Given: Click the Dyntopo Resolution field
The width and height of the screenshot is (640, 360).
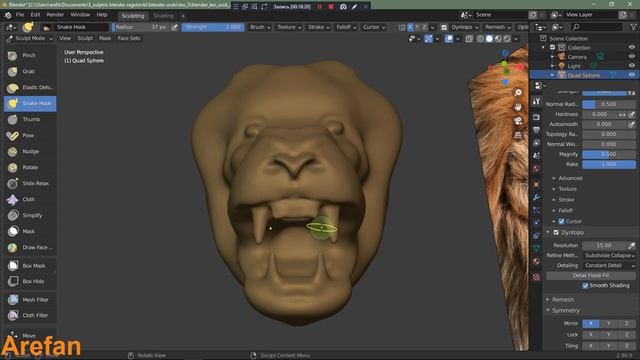Looking at the screenshot, I should pyautogui.click(x=604, y=246).
